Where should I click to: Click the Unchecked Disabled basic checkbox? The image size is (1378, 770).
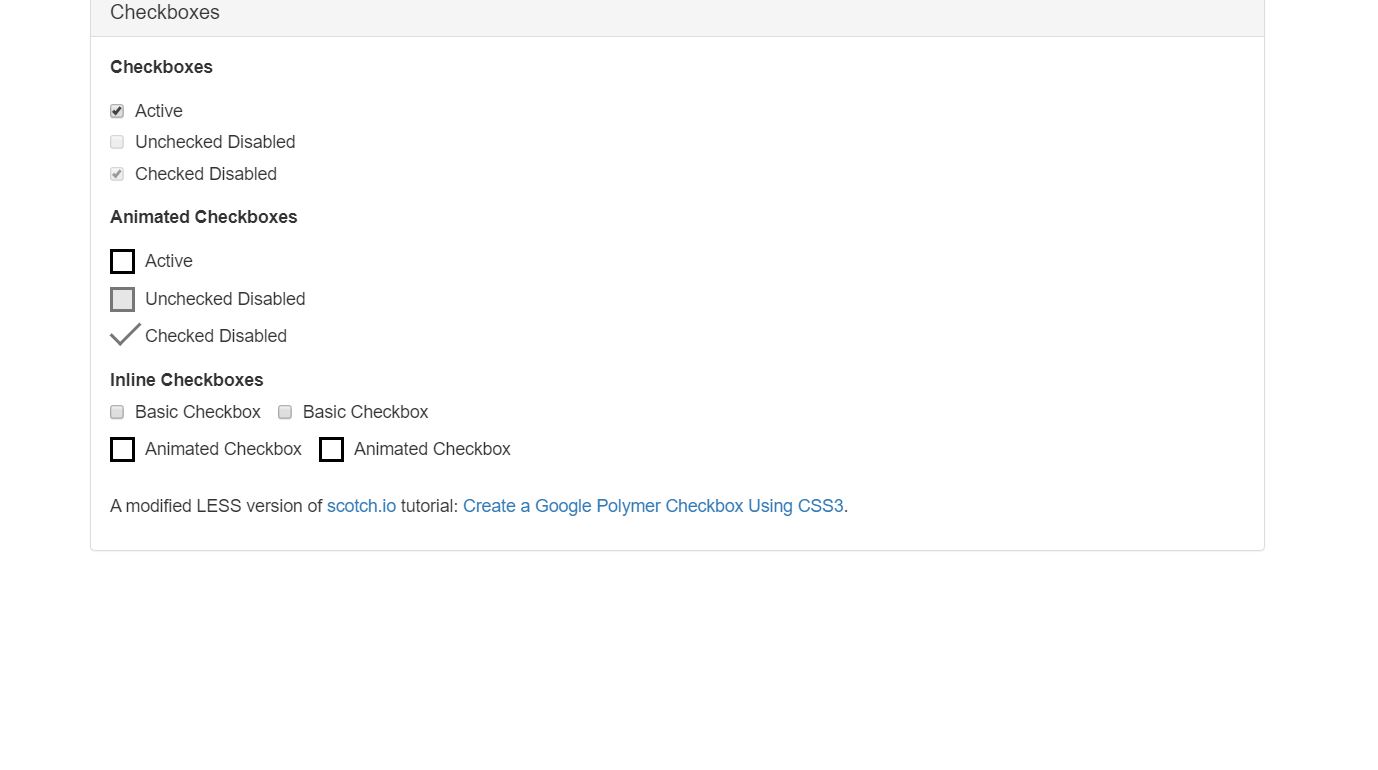117,142
